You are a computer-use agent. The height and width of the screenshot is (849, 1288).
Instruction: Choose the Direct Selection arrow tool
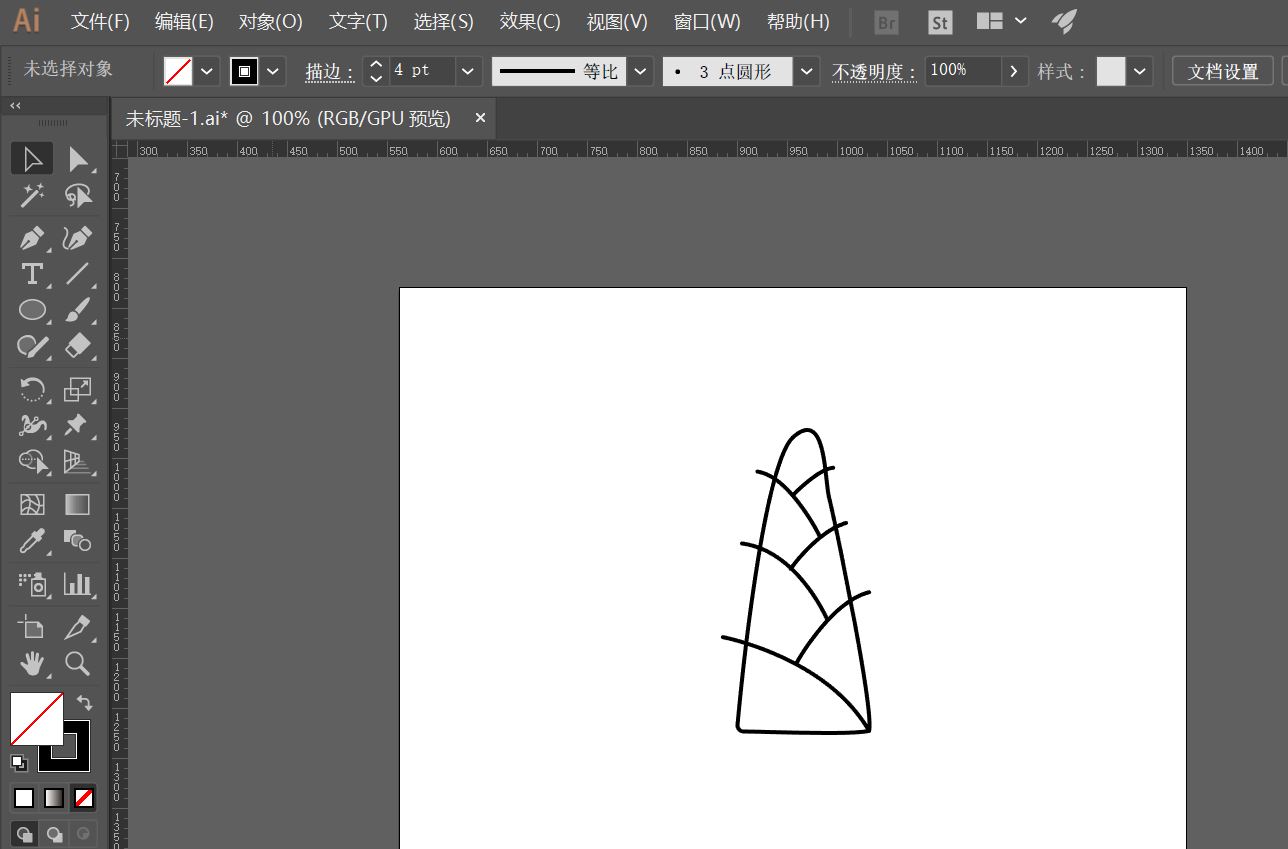pos(77,160)
